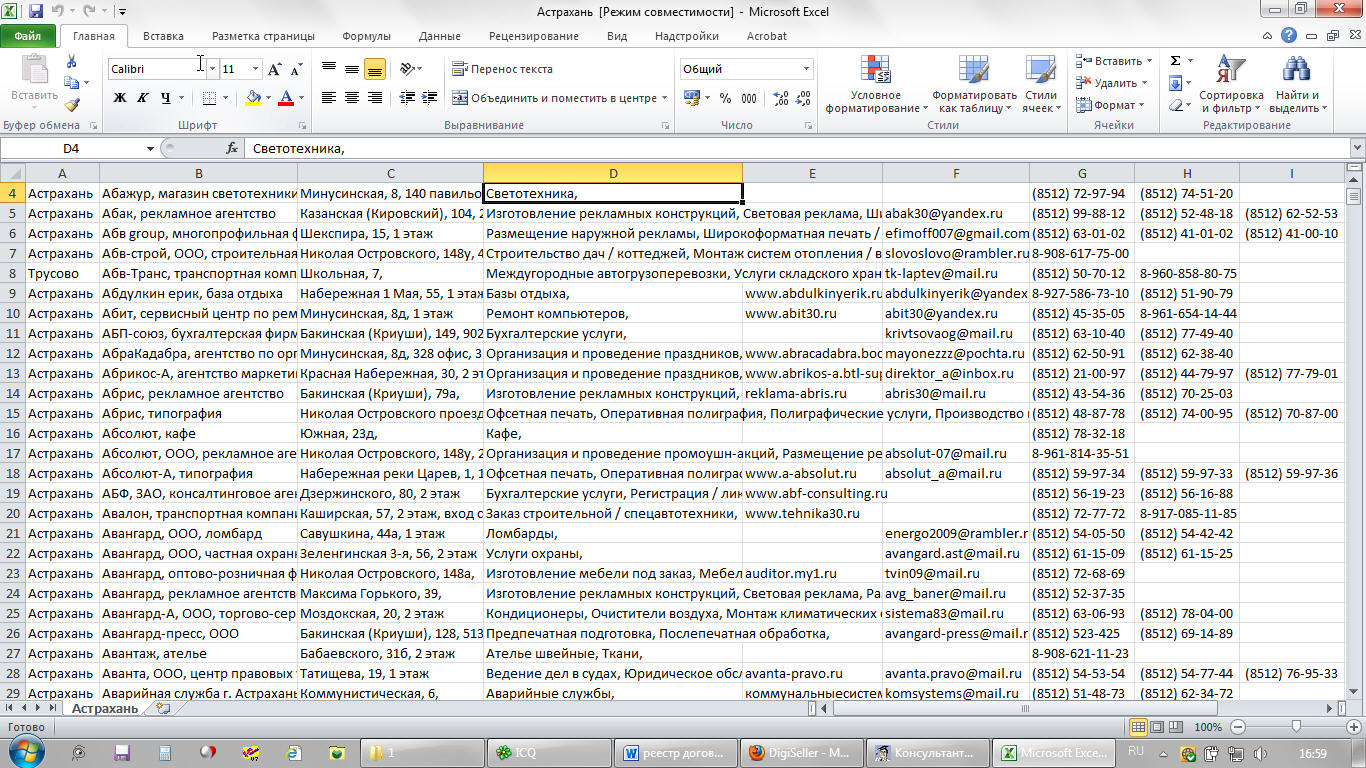
Task: Apply Comma Style (000) number format
Action: 749,98
